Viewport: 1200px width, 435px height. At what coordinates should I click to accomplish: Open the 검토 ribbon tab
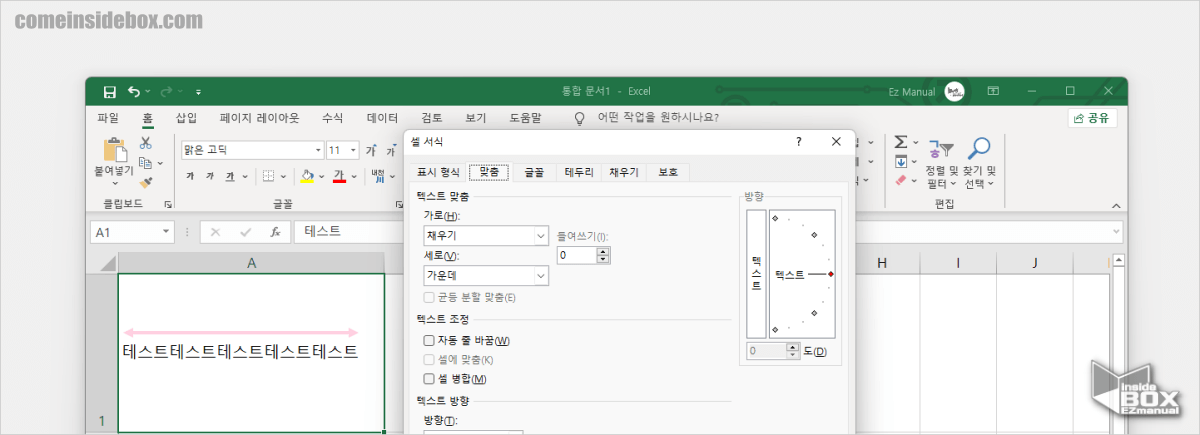432,118
